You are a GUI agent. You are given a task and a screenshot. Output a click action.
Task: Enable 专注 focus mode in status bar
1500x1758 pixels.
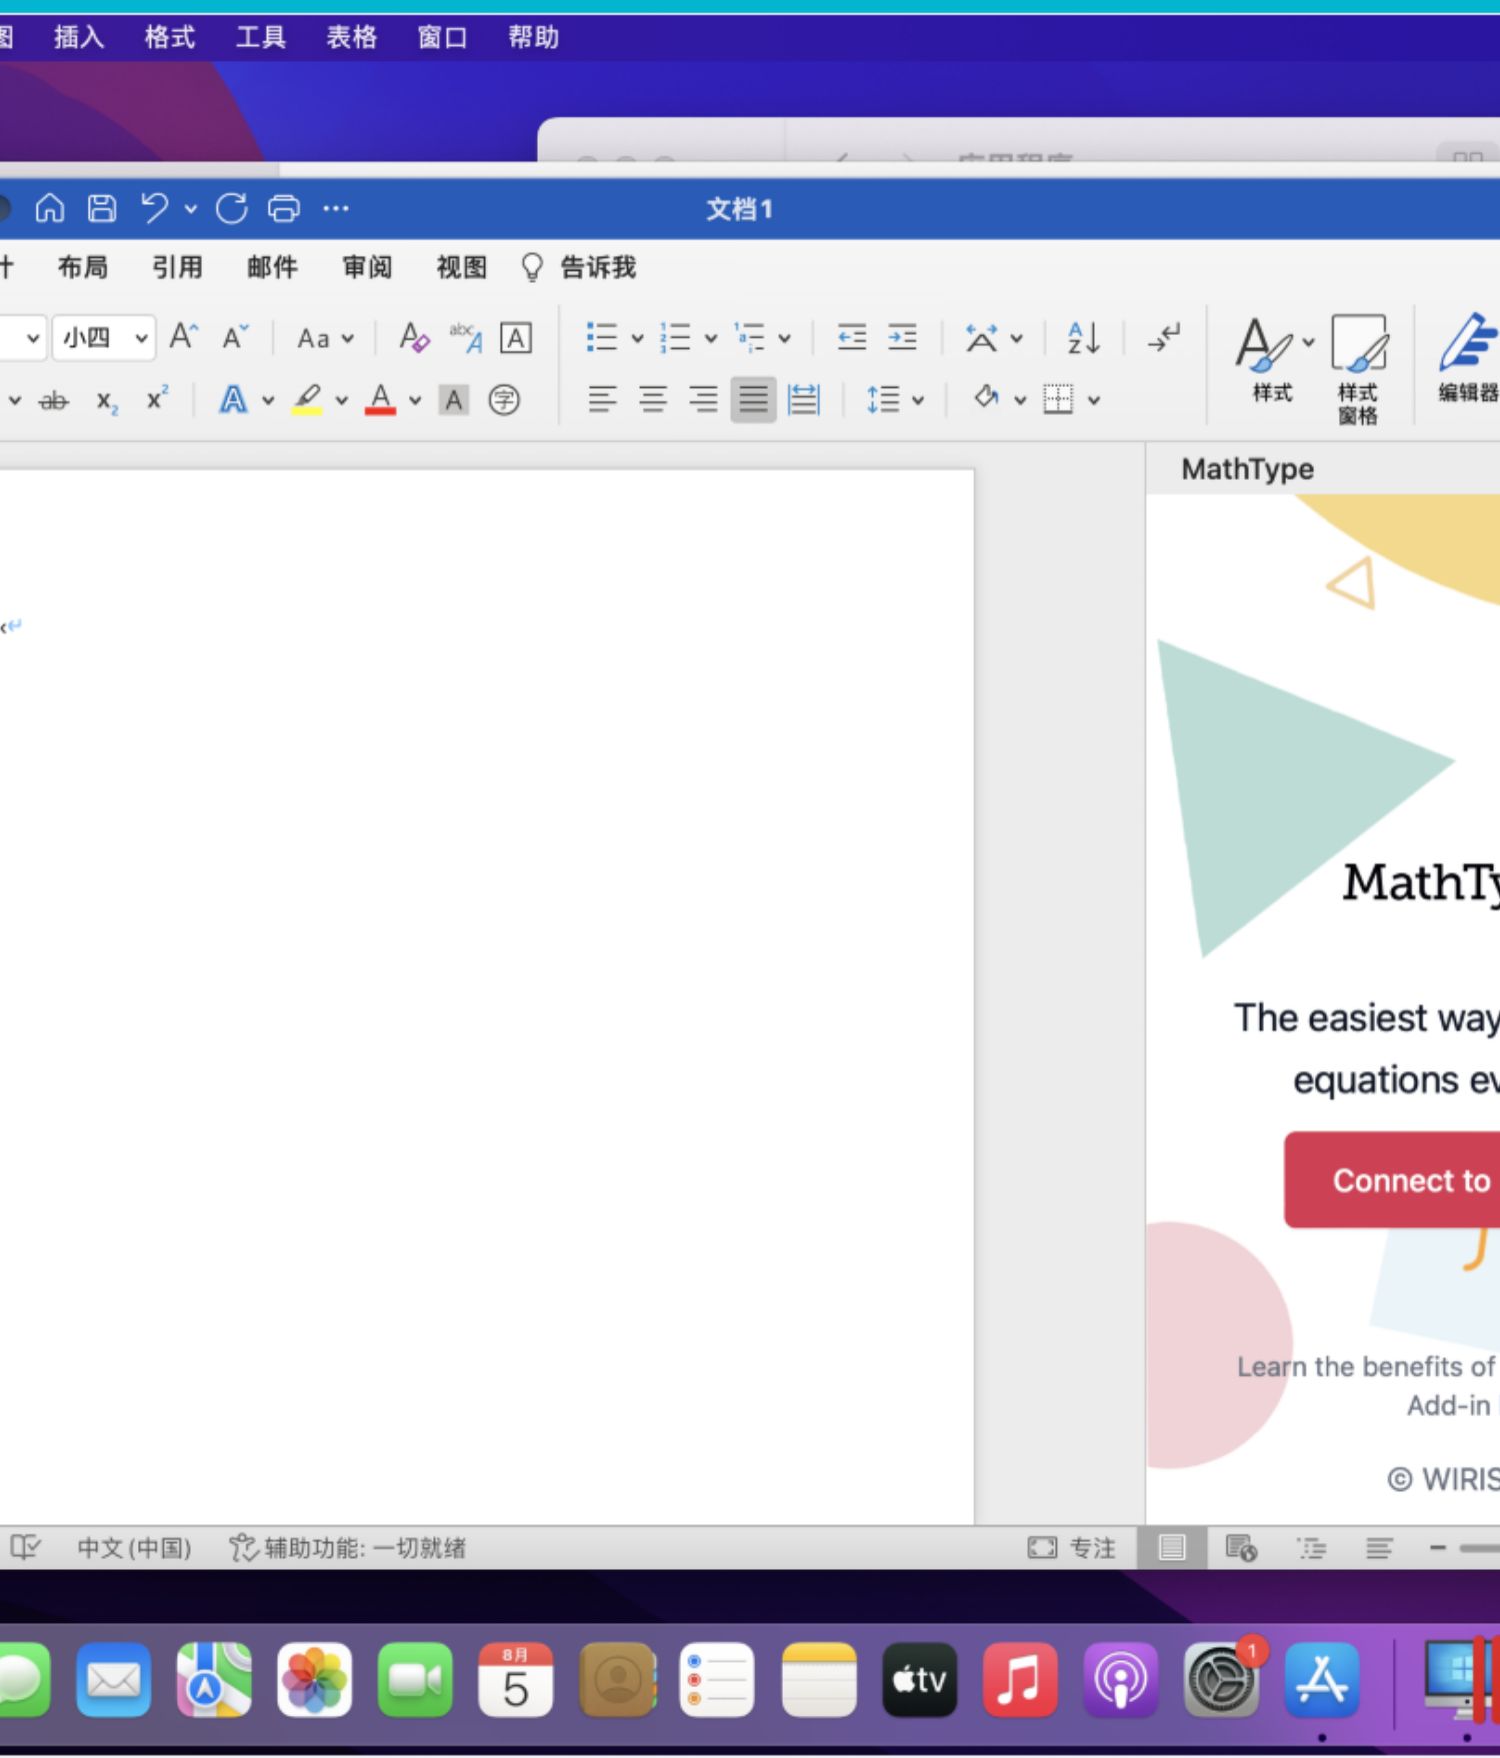pos(1071,1548)
